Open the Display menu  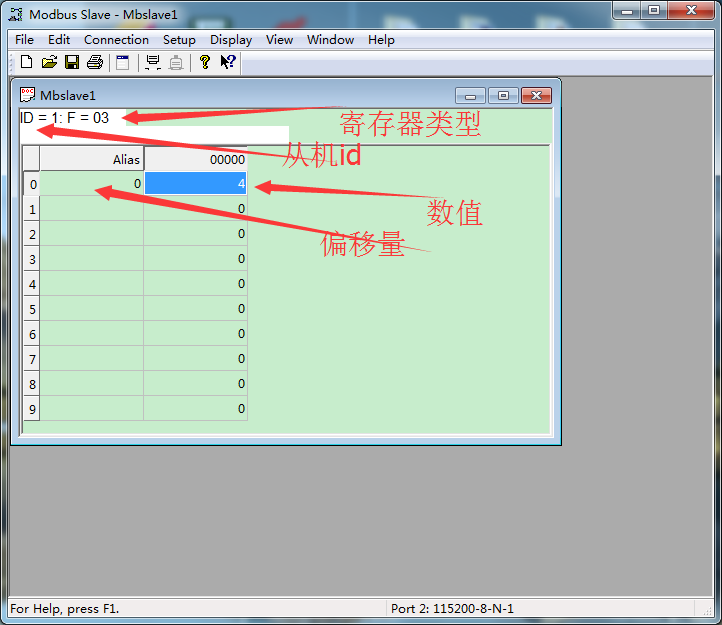pyautogui.click(x=231, y=40)
